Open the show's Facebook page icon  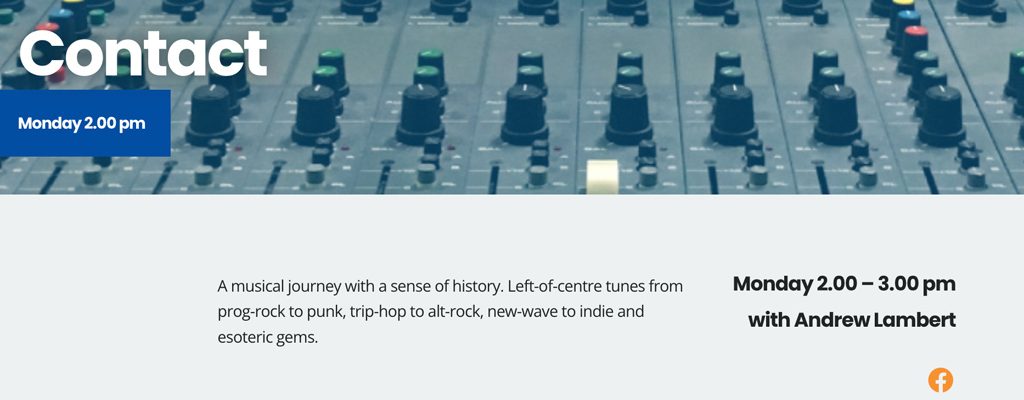pyautogui.click(x=940, y=380)
